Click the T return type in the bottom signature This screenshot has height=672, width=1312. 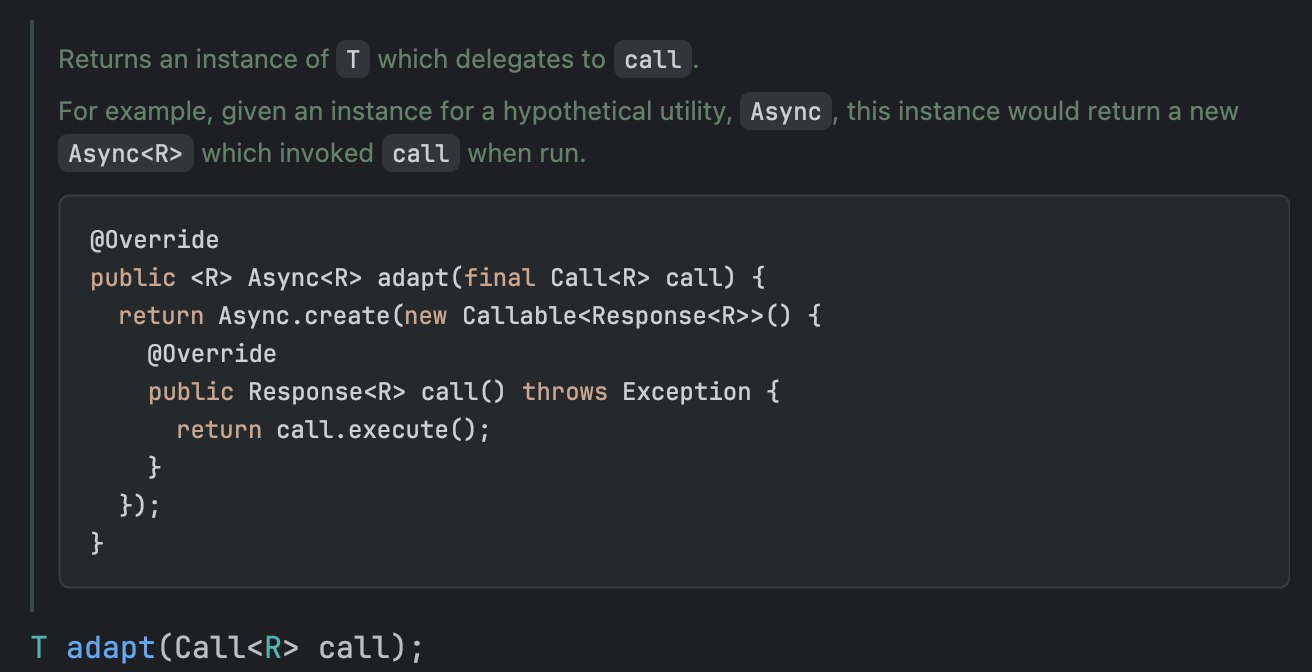39,647
